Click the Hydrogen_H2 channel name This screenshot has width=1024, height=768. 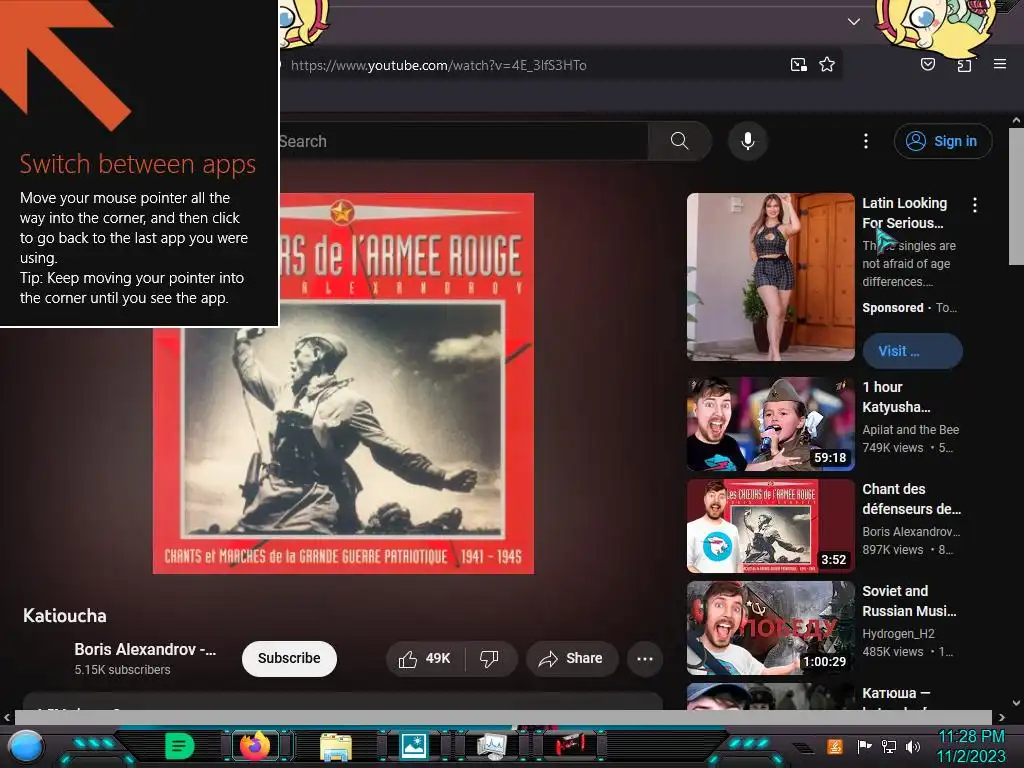coord(899,633)
